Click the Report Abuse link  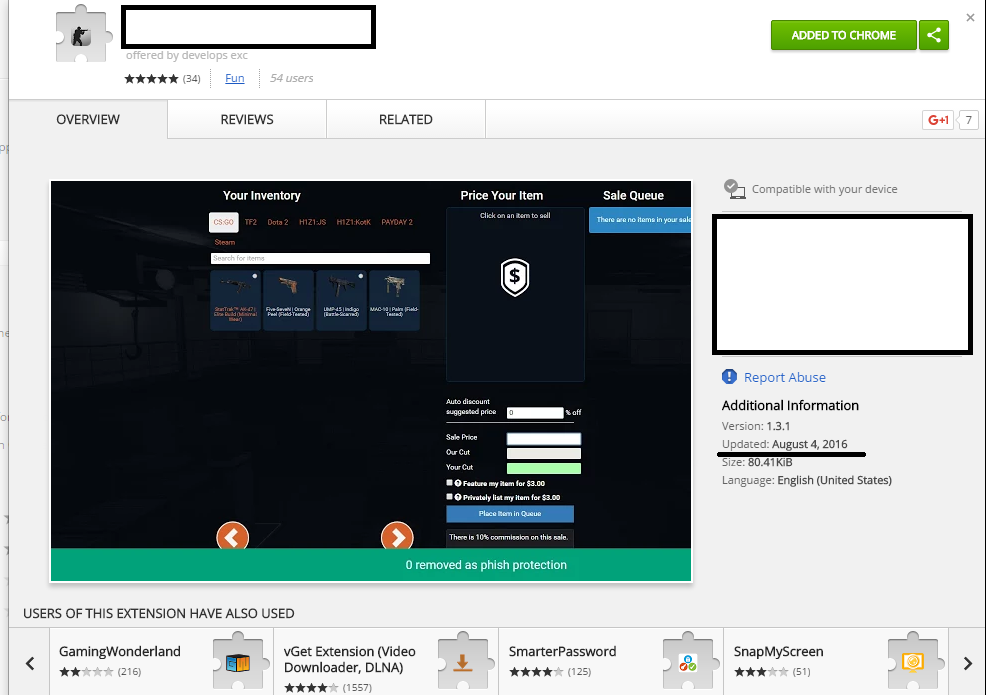[x=785, y=377]
